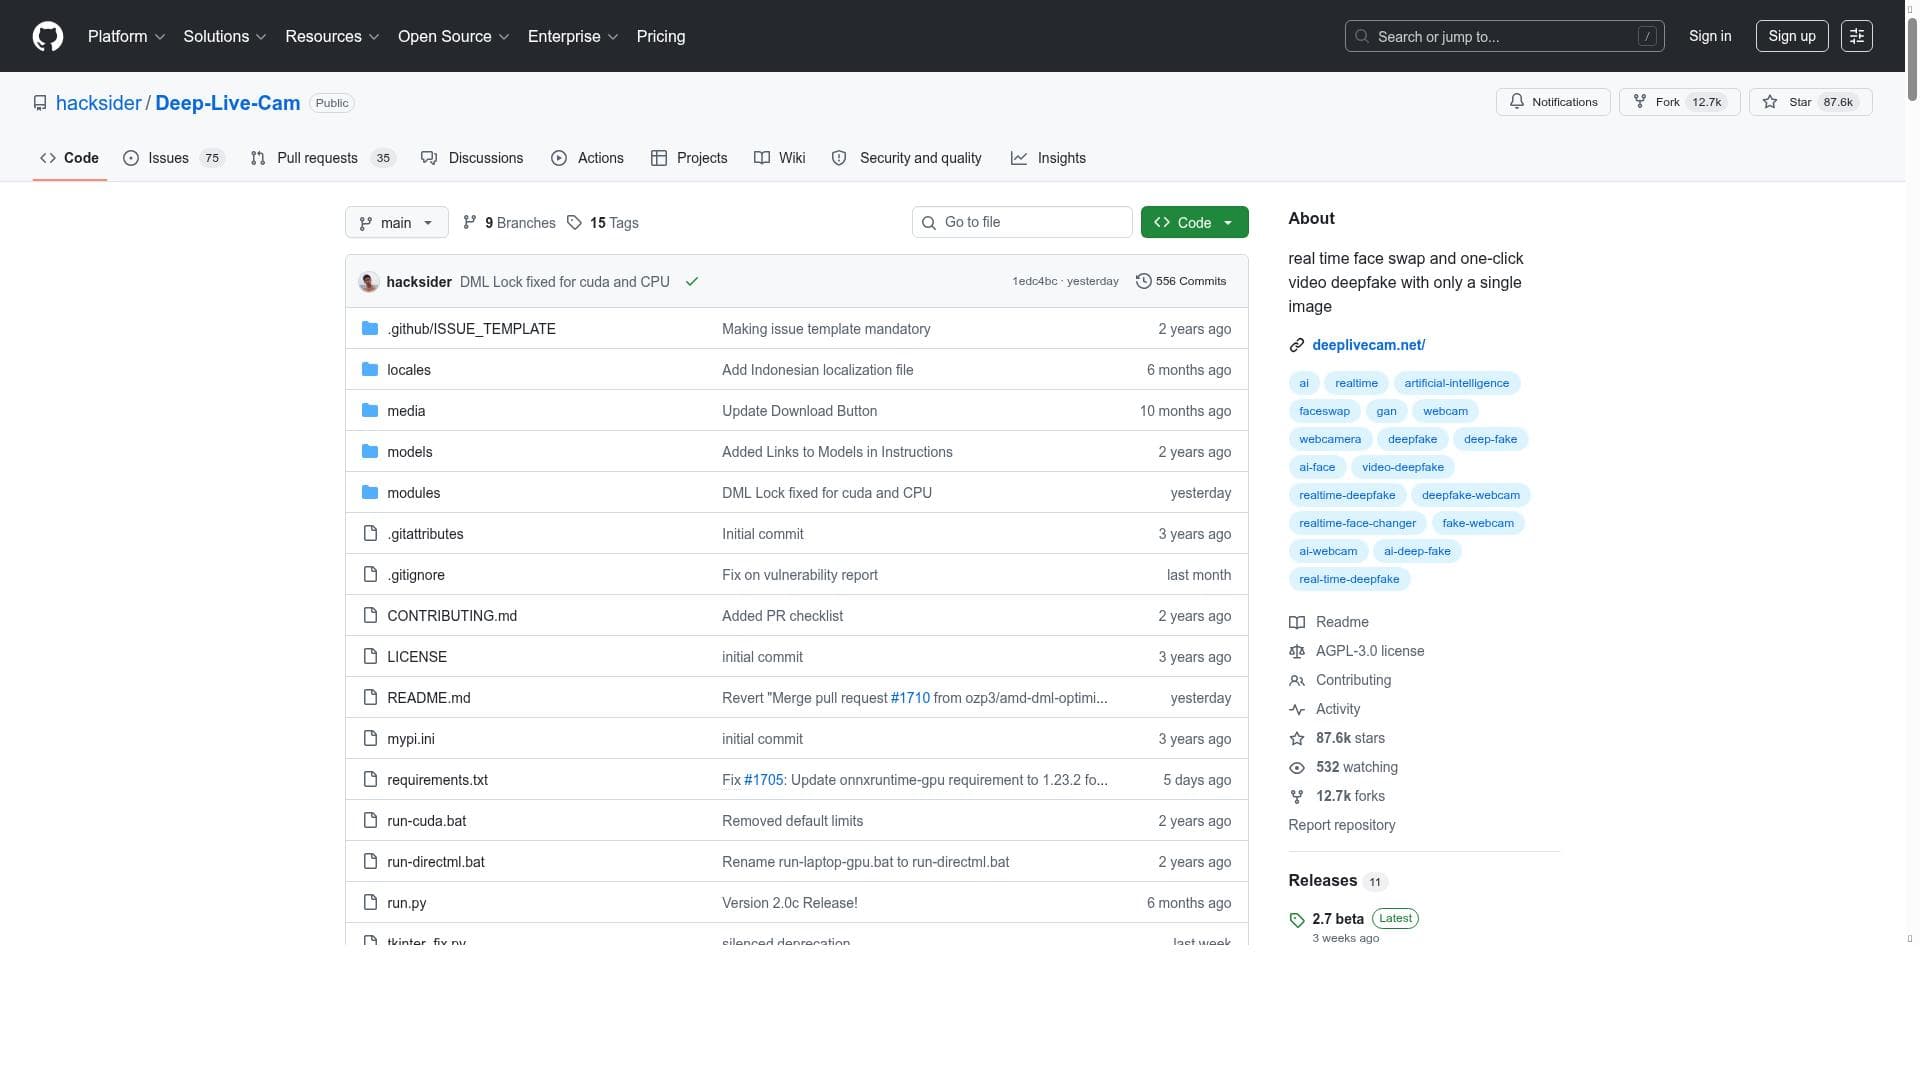This screenshot has width=1920, height=1080.
Task: Click the fake-webcam topic tag
Action: tap(1477, 523)
